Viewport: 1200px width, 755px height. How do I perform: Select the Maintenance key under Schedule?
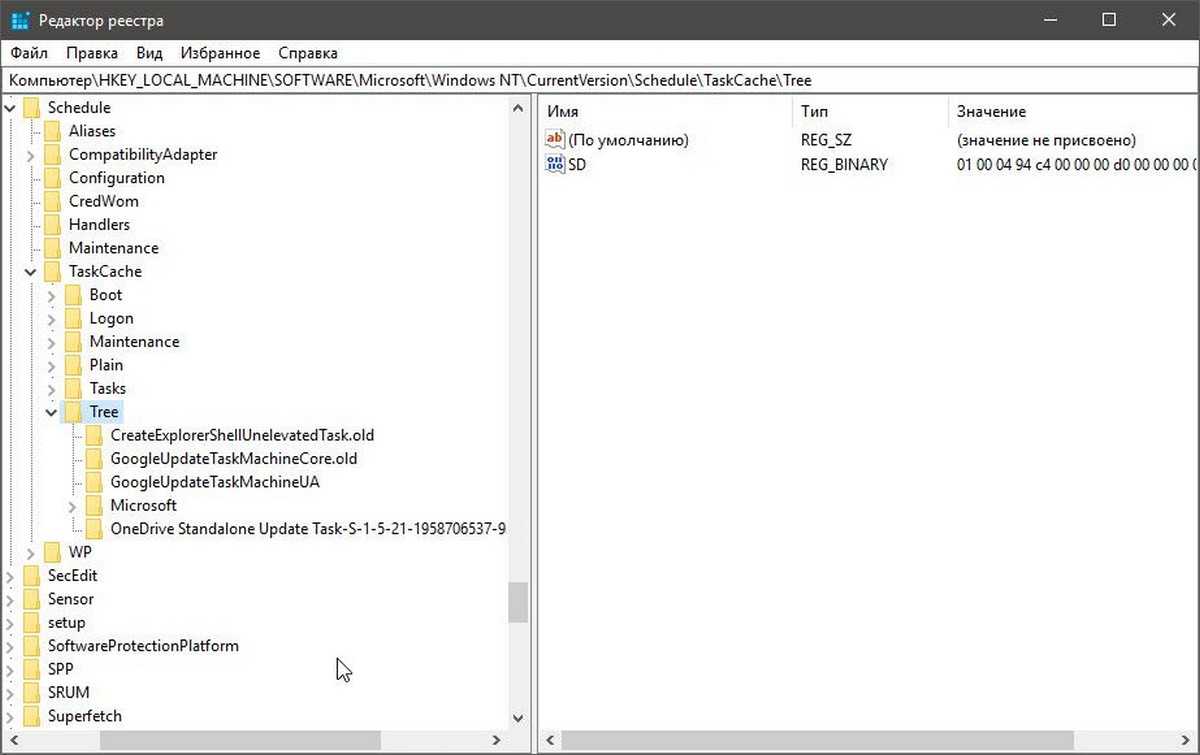pyautogui.click(x=113, y=248)
